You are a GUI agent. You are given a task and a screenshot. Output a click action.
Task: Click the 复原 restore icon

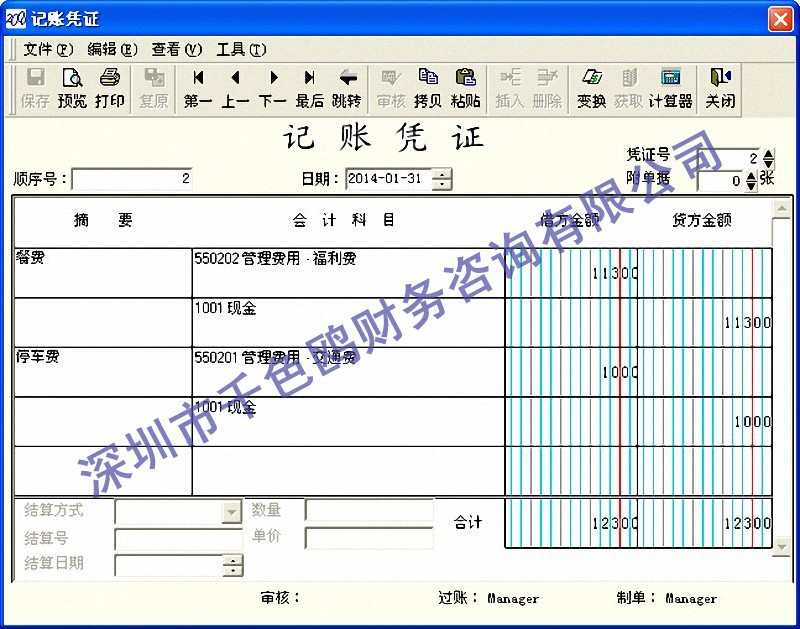[154, 88]
